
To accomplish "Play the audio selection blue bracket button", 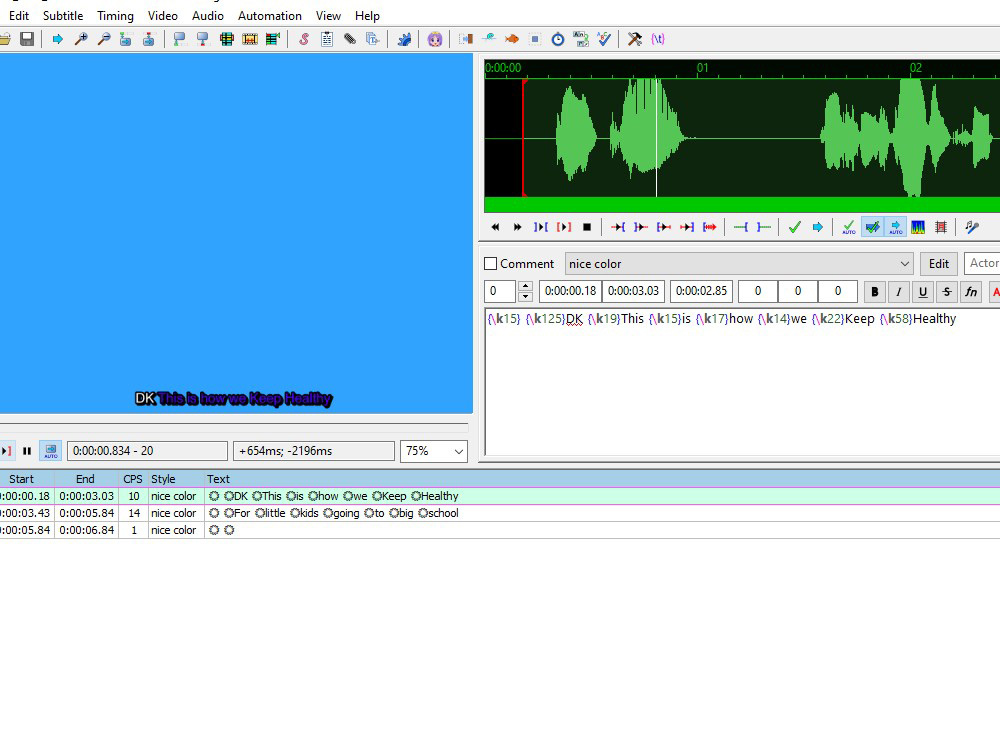I will coord(541,227).
